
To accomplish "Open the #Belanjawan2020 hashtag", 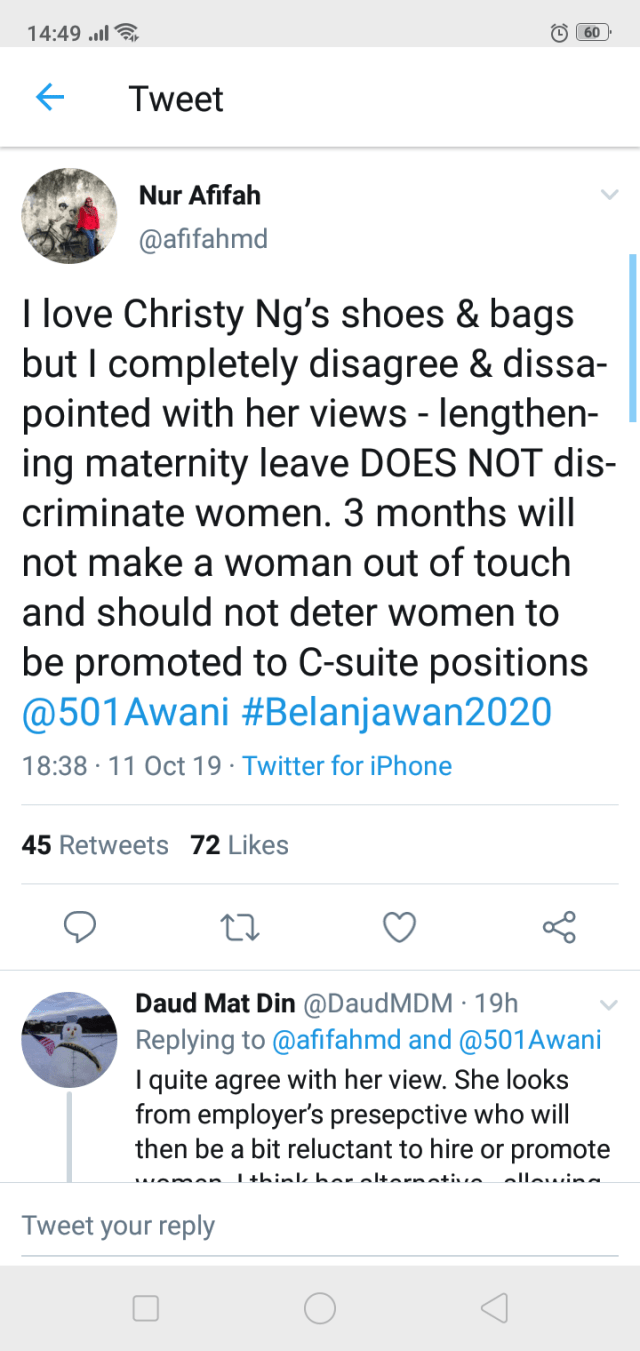I will click(397, 712).
